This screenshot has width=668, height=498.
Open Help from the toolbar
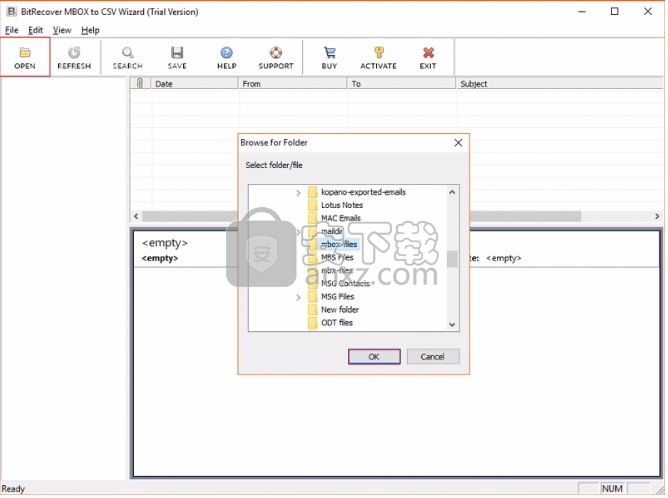227,58
